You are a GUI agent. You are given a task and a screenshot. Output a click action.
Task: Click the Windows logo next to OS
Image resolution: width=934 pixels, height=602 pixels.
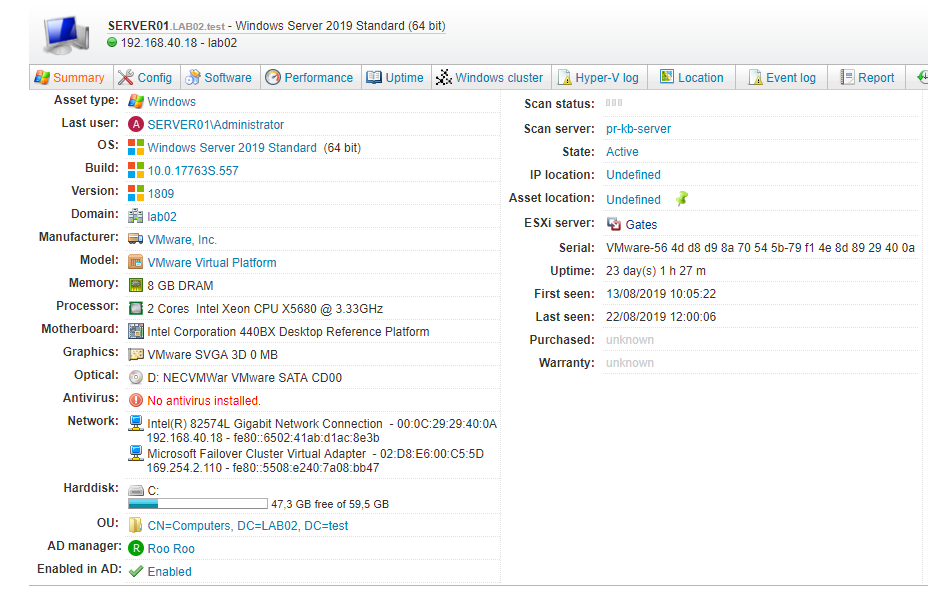pyautogui.click(x=136, y=147)
